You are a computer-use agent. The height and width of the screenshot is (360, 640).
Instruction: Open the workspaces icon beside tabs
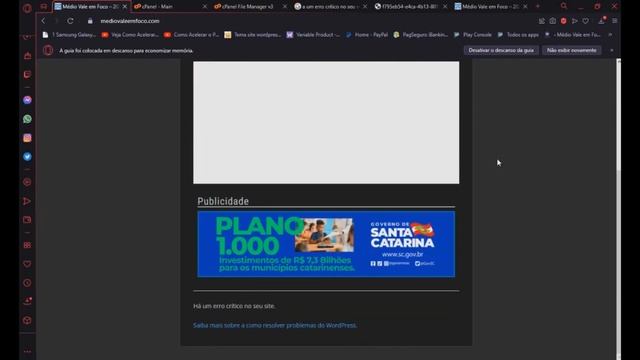point(44,7)
